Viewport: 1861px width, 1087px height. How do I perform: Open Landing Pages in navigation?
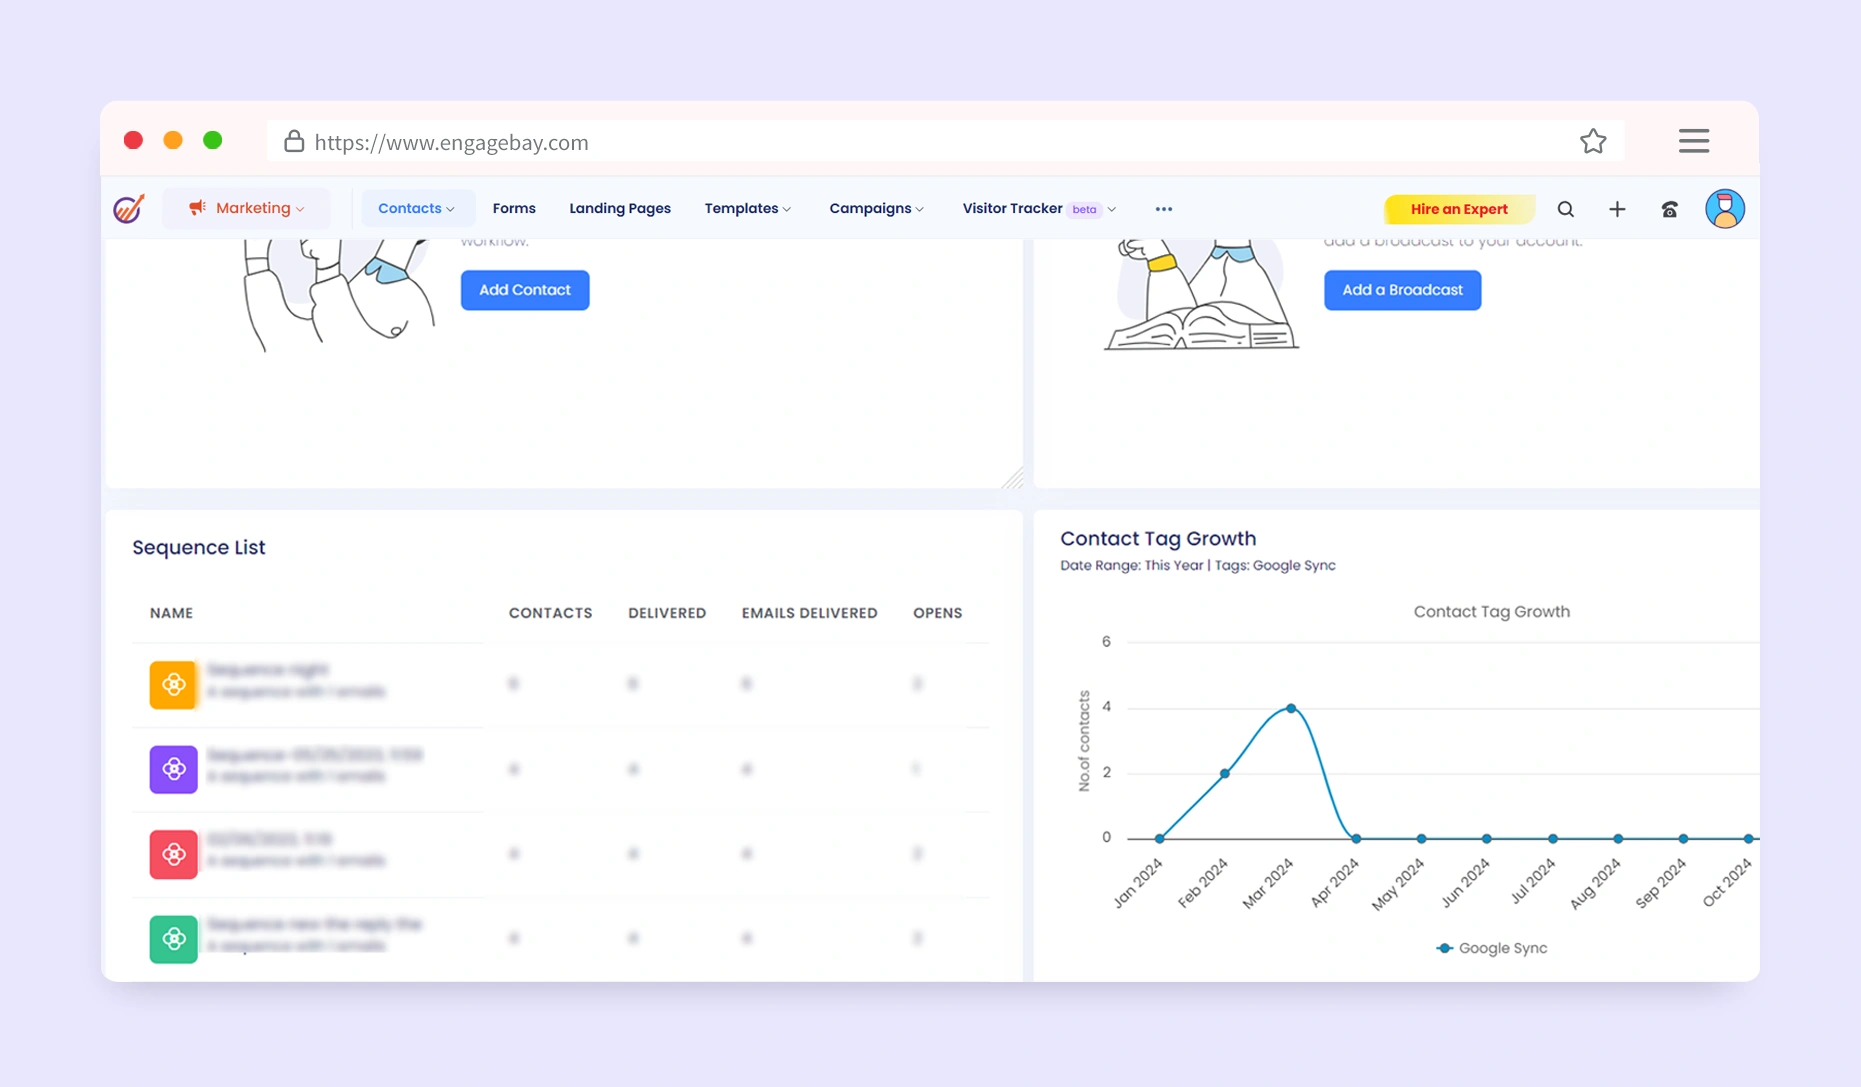620,208
